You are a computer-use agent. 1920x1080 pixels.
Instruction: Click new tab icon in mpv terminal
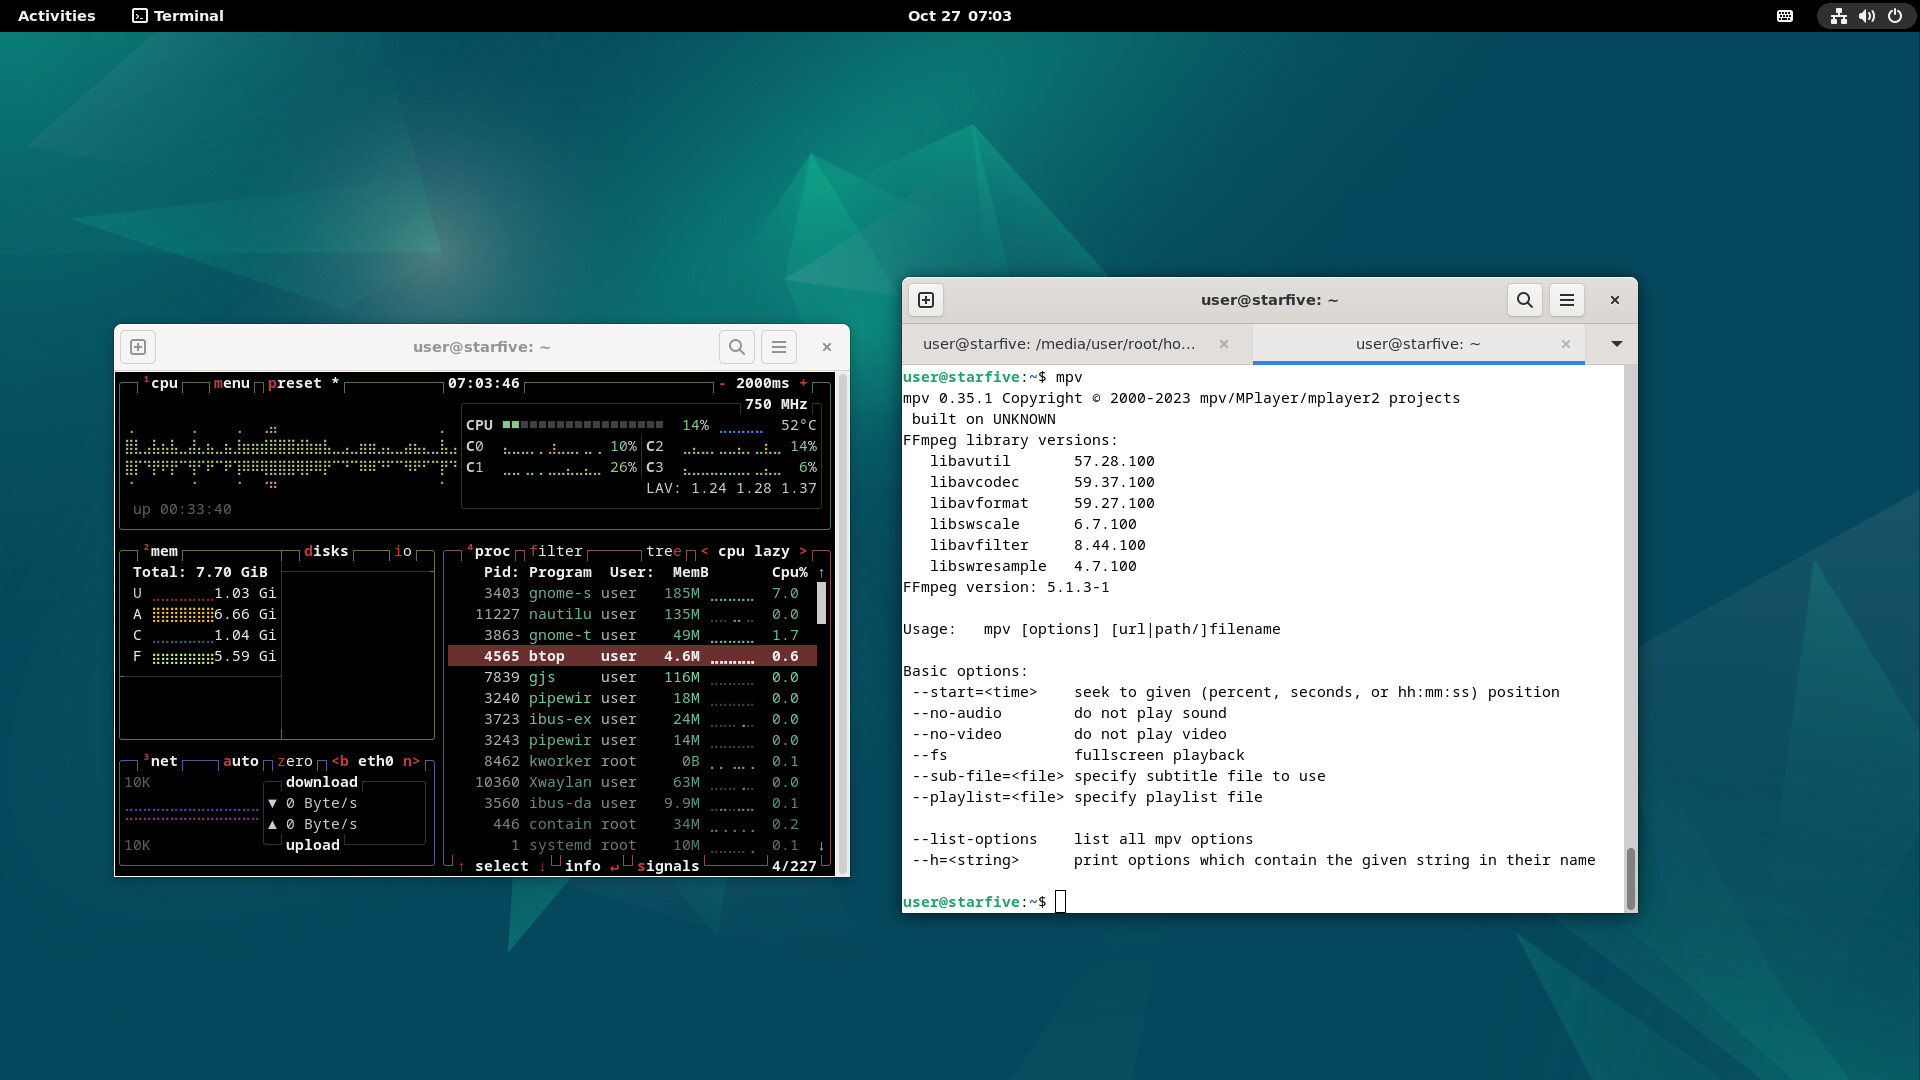pos(926,300)
